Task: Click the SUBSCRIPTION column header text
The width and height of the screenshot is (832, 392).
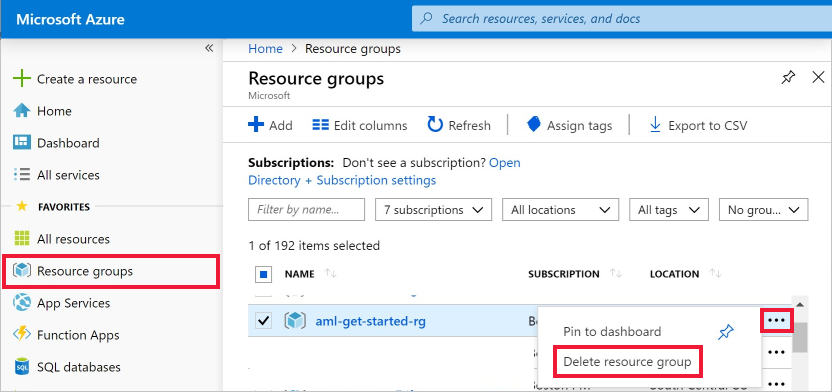Action: click(564, 274)
